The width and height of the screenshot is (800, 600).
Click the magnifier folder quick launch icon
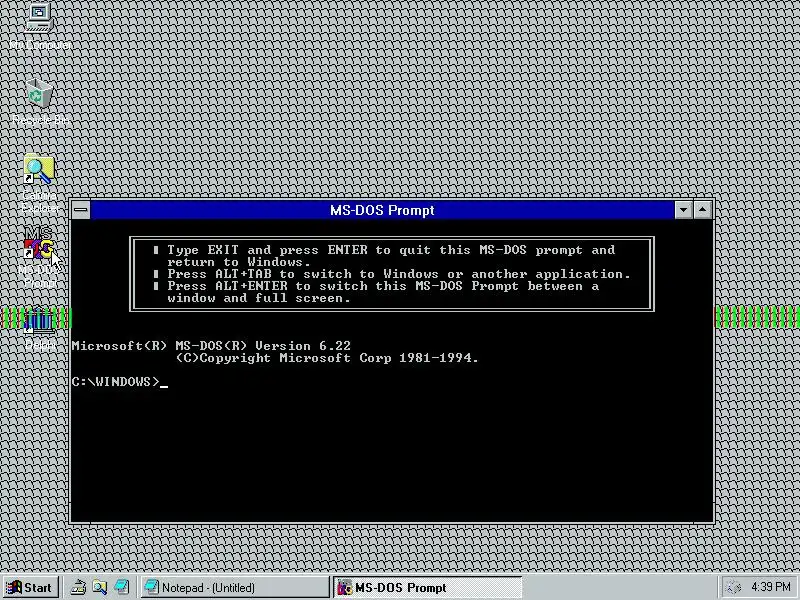tap(99, 587)
